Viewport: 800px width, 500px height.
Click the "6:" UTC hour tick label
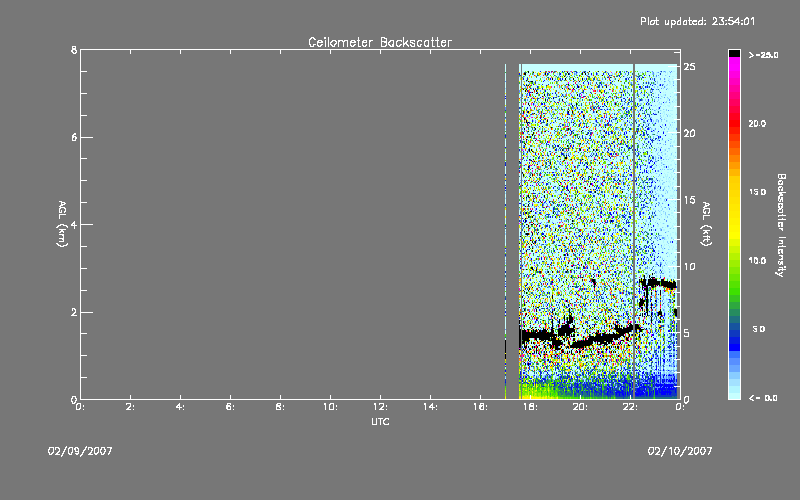point(231,407)
